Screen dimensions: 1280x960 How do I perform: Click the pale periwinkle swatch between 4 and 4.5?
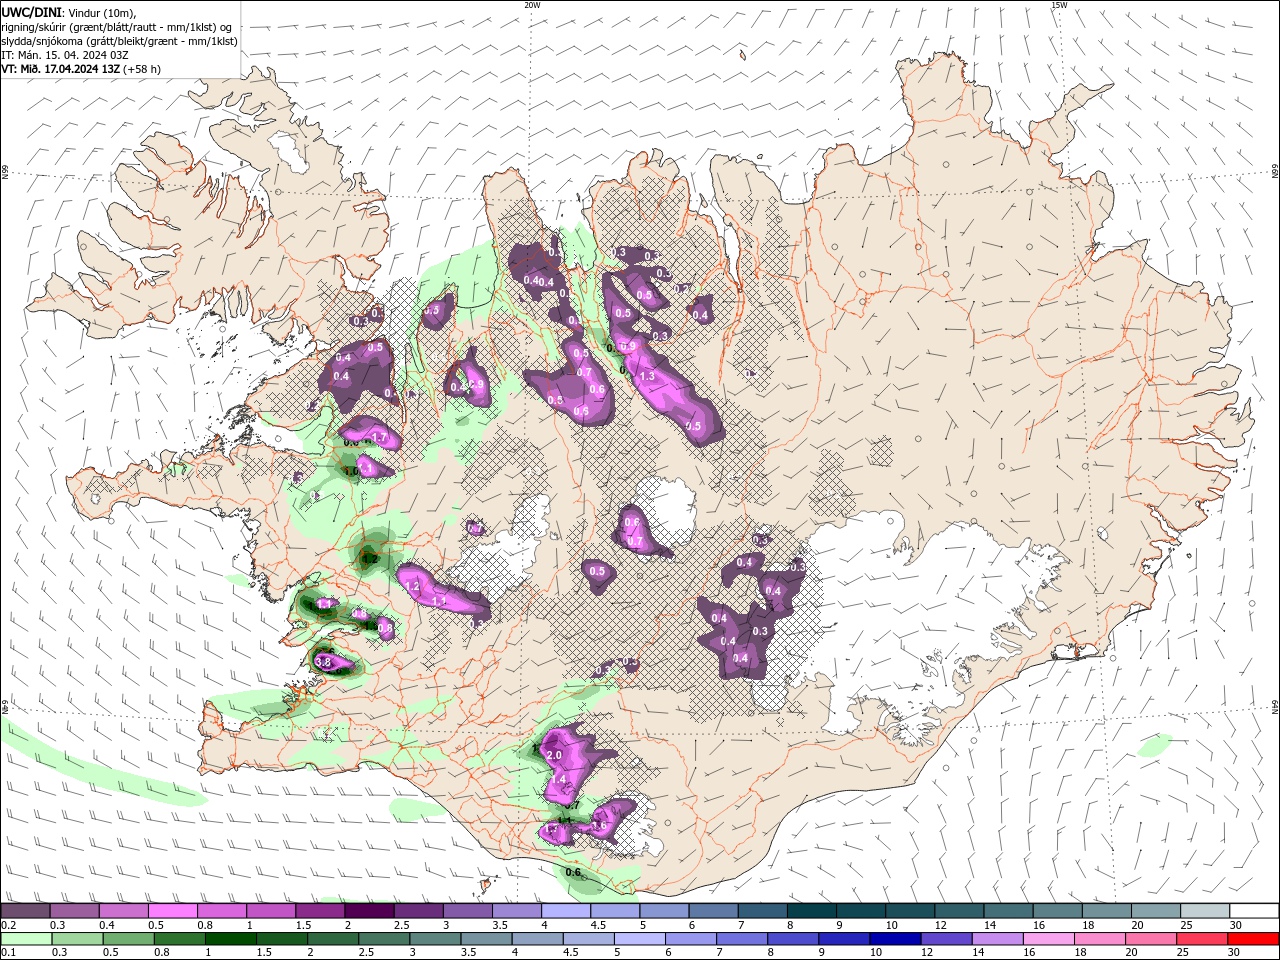tap(565, 910)
